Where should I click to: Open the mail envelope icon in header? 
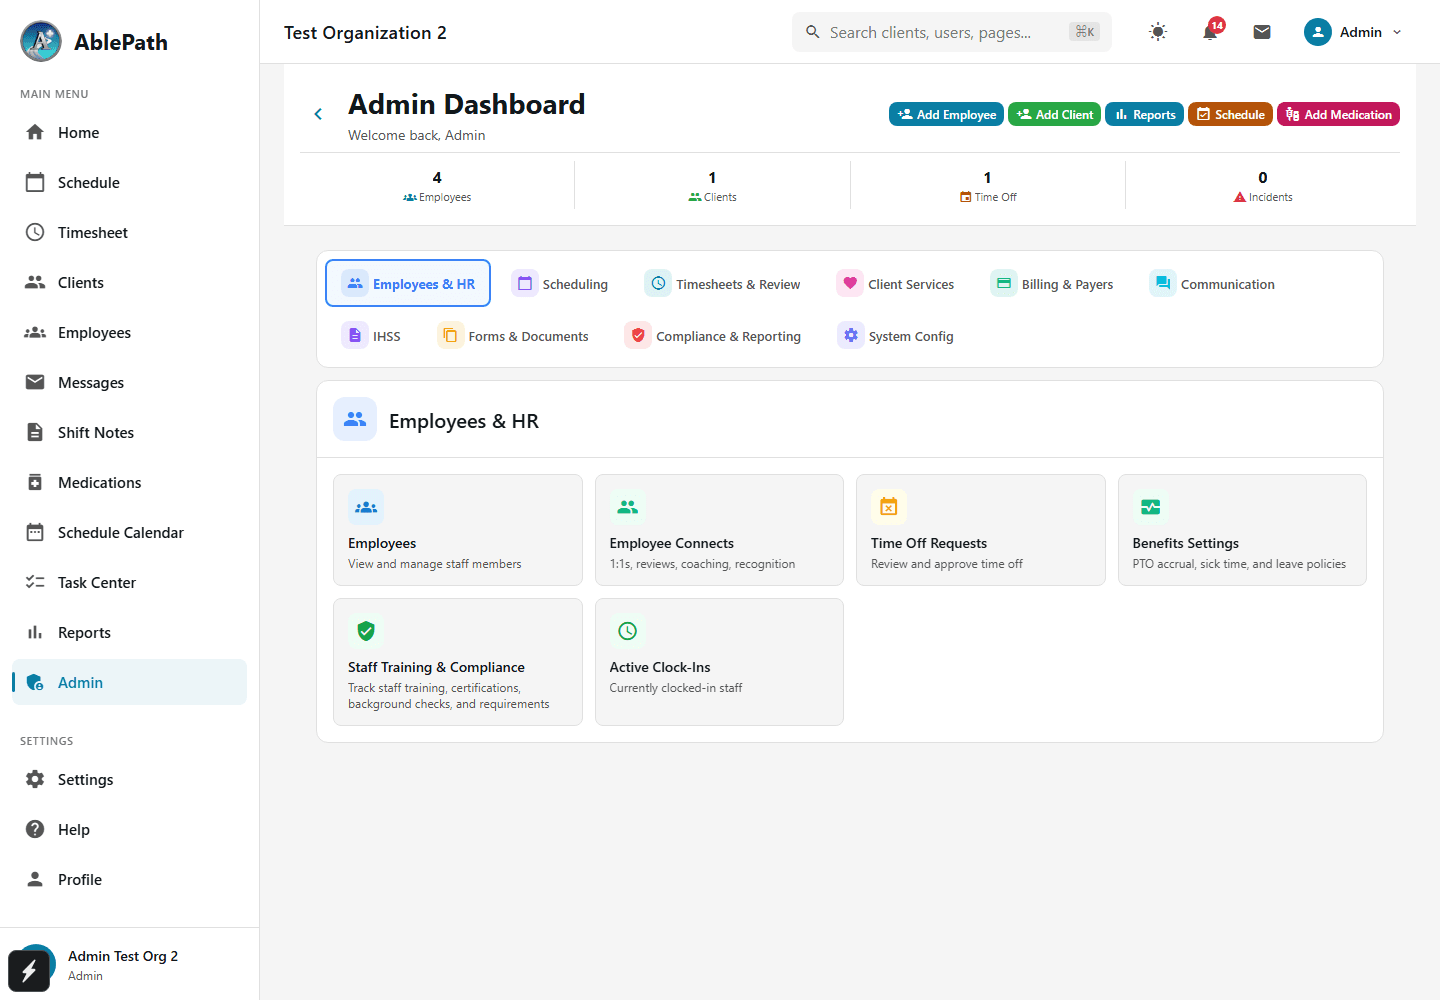[x=1262, y=32]
